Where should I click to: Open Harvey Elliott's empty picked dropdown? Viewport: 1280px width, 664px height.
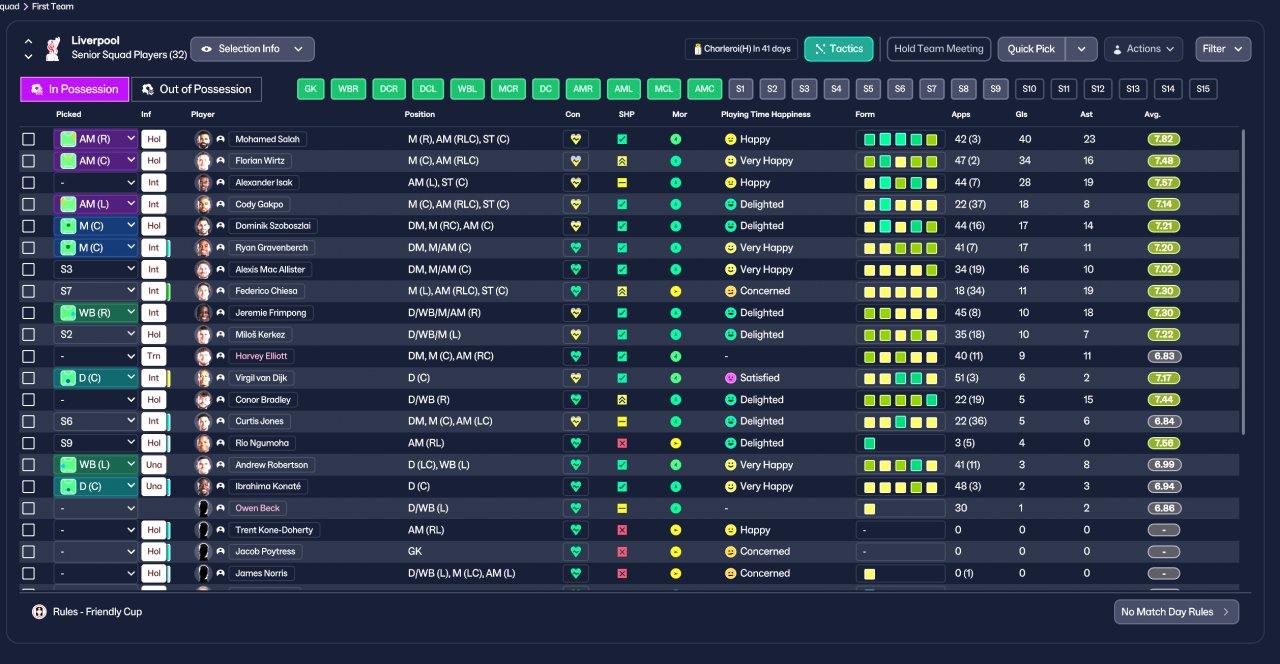pos(96,356)
